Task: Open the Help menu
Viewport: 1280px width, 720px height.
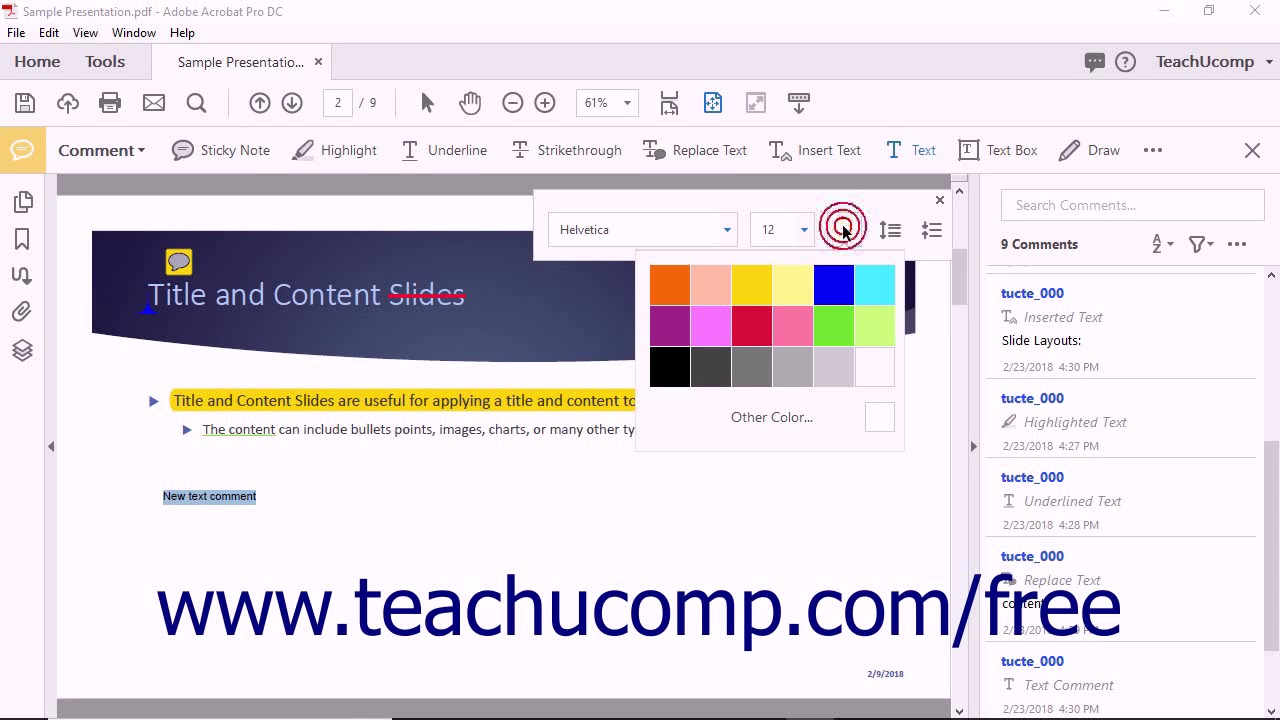Action: (x=182, y=33)
